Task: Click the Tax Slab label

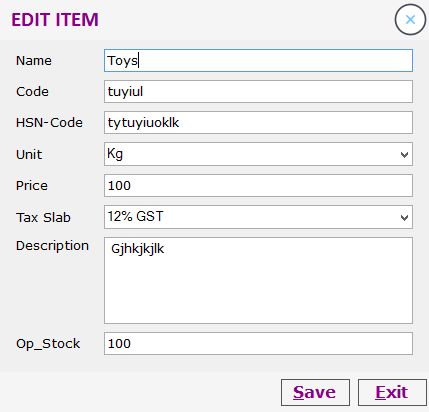Action: point(43,217)
